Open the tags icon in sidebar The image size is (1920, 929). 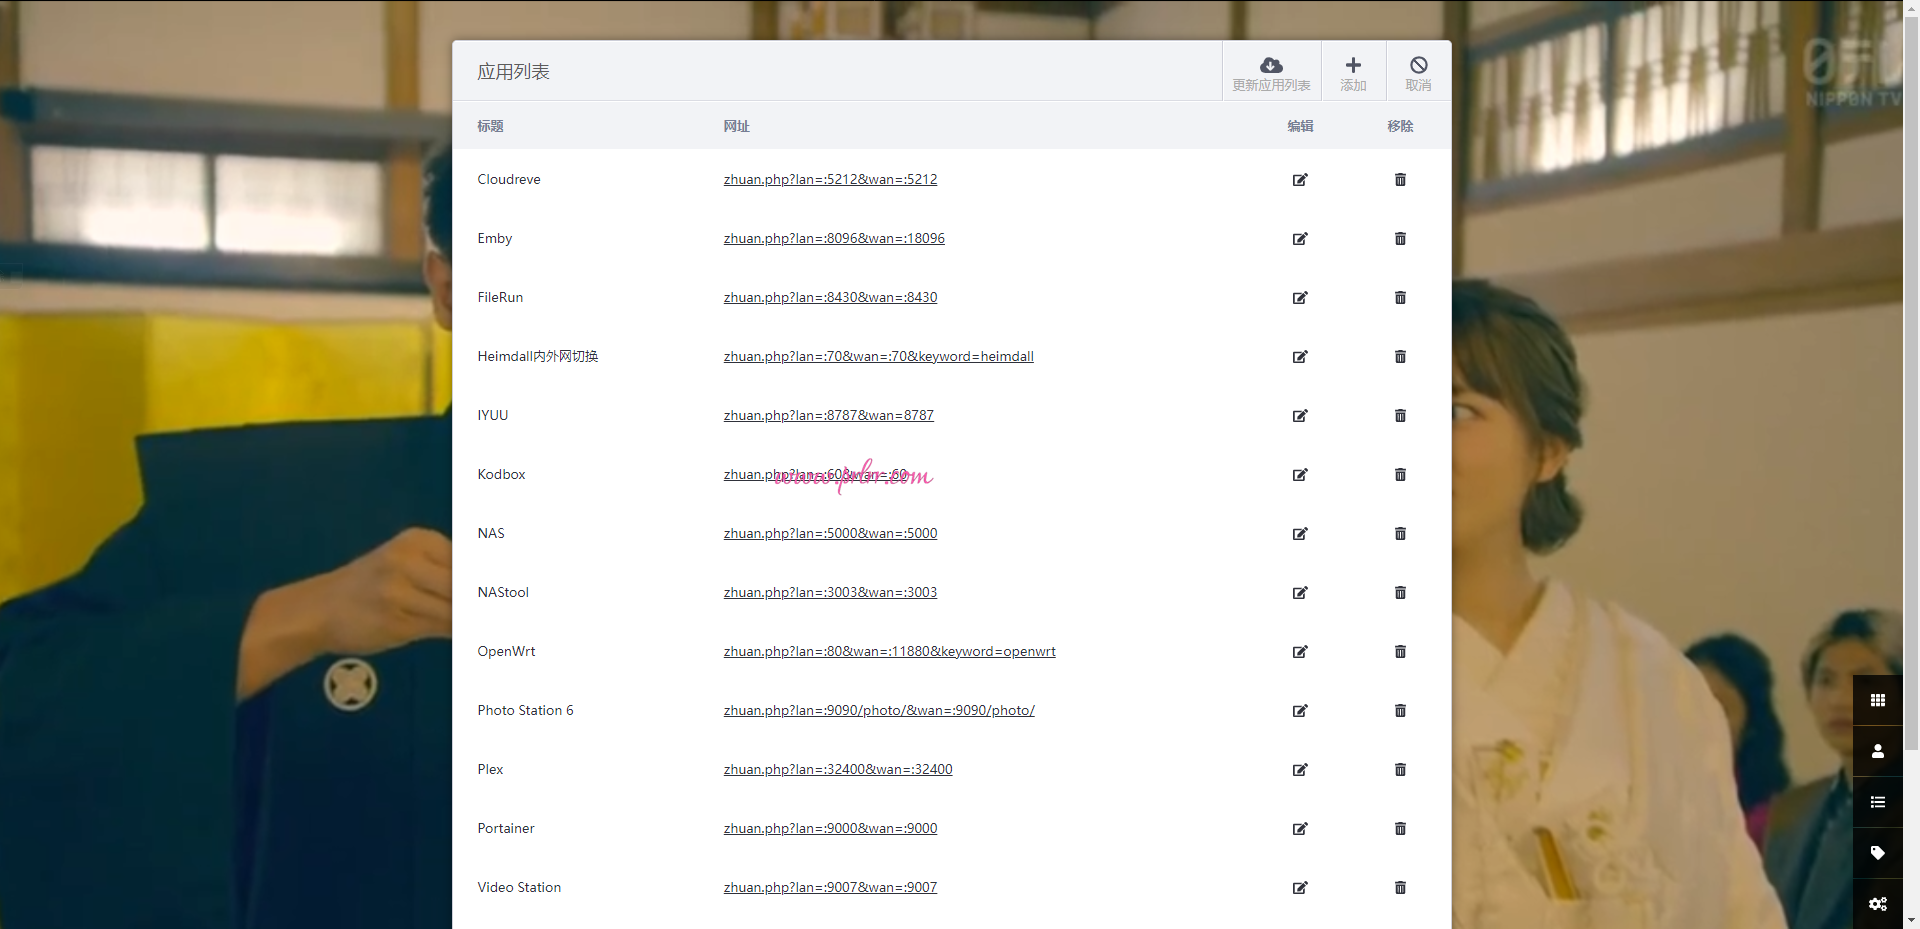click(1877, 853)
